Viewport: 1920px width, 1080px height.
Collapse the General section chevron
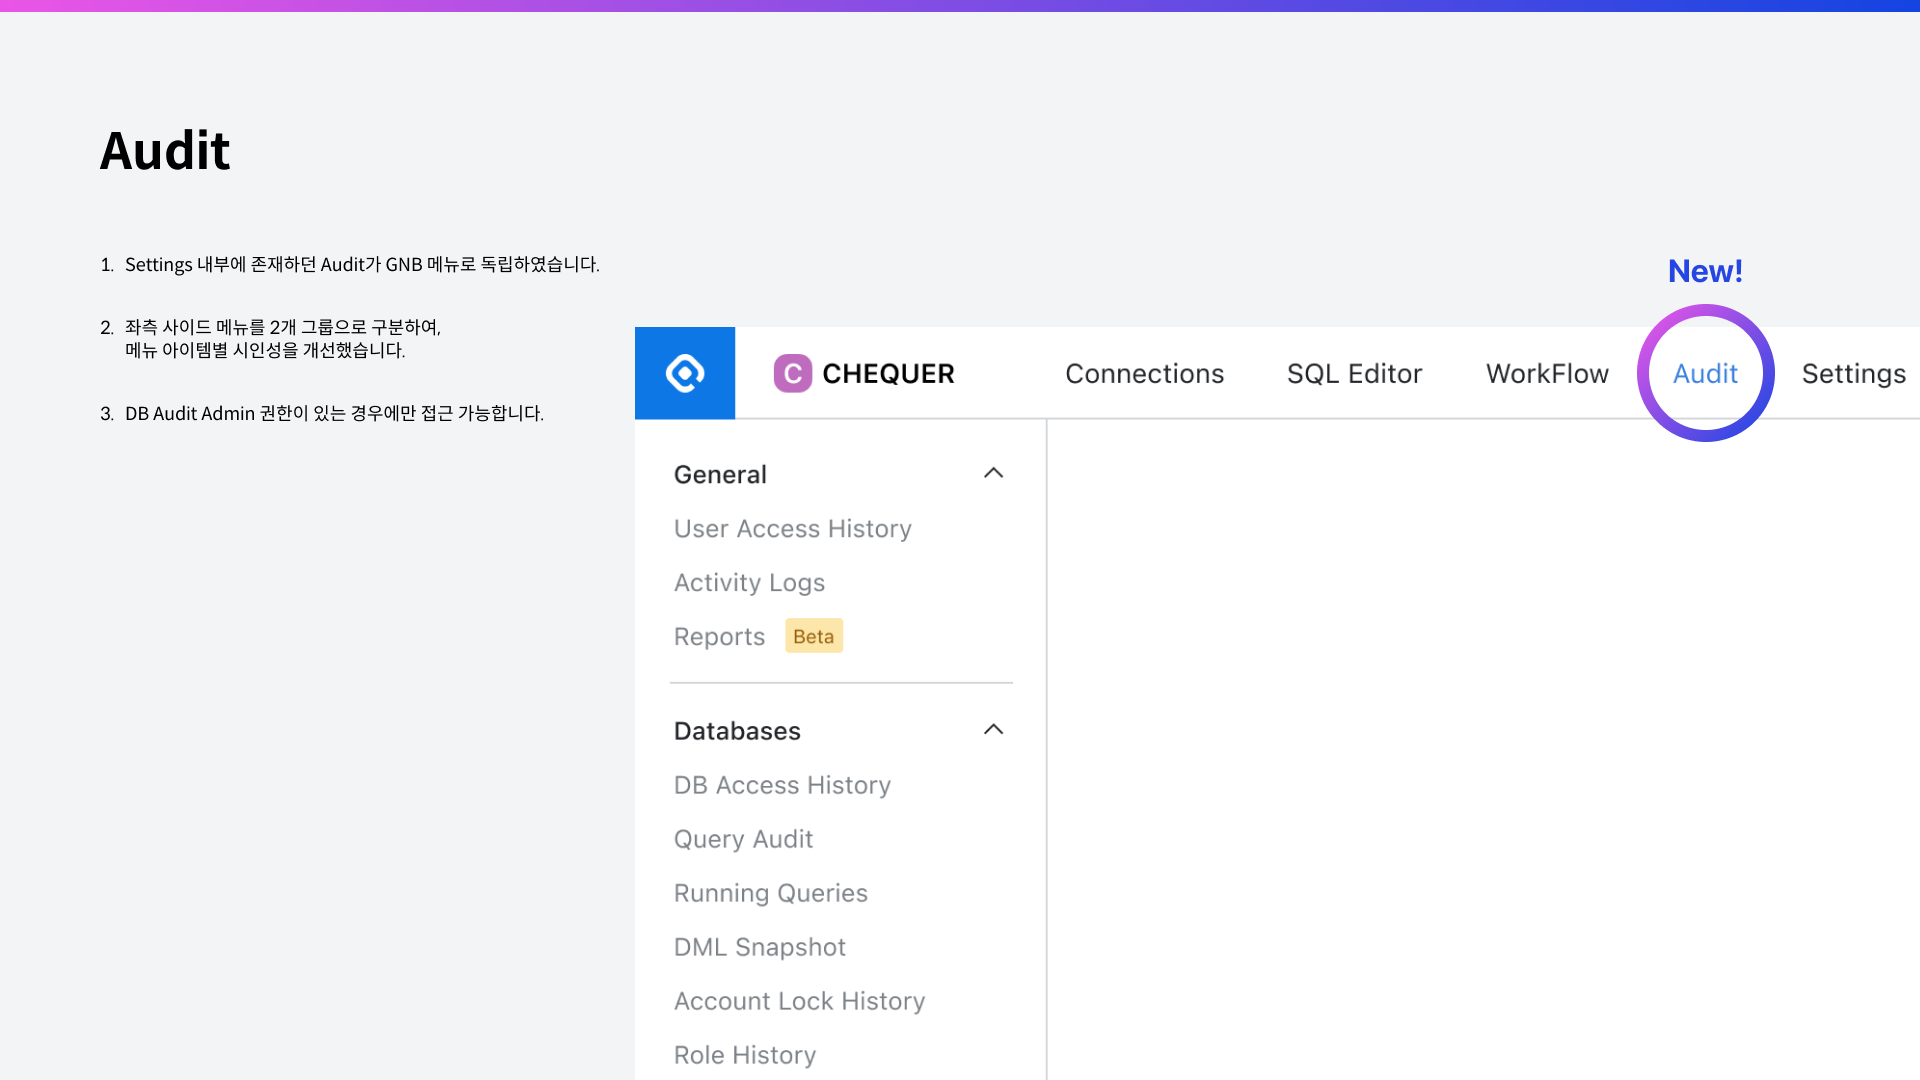coord(993,473)
